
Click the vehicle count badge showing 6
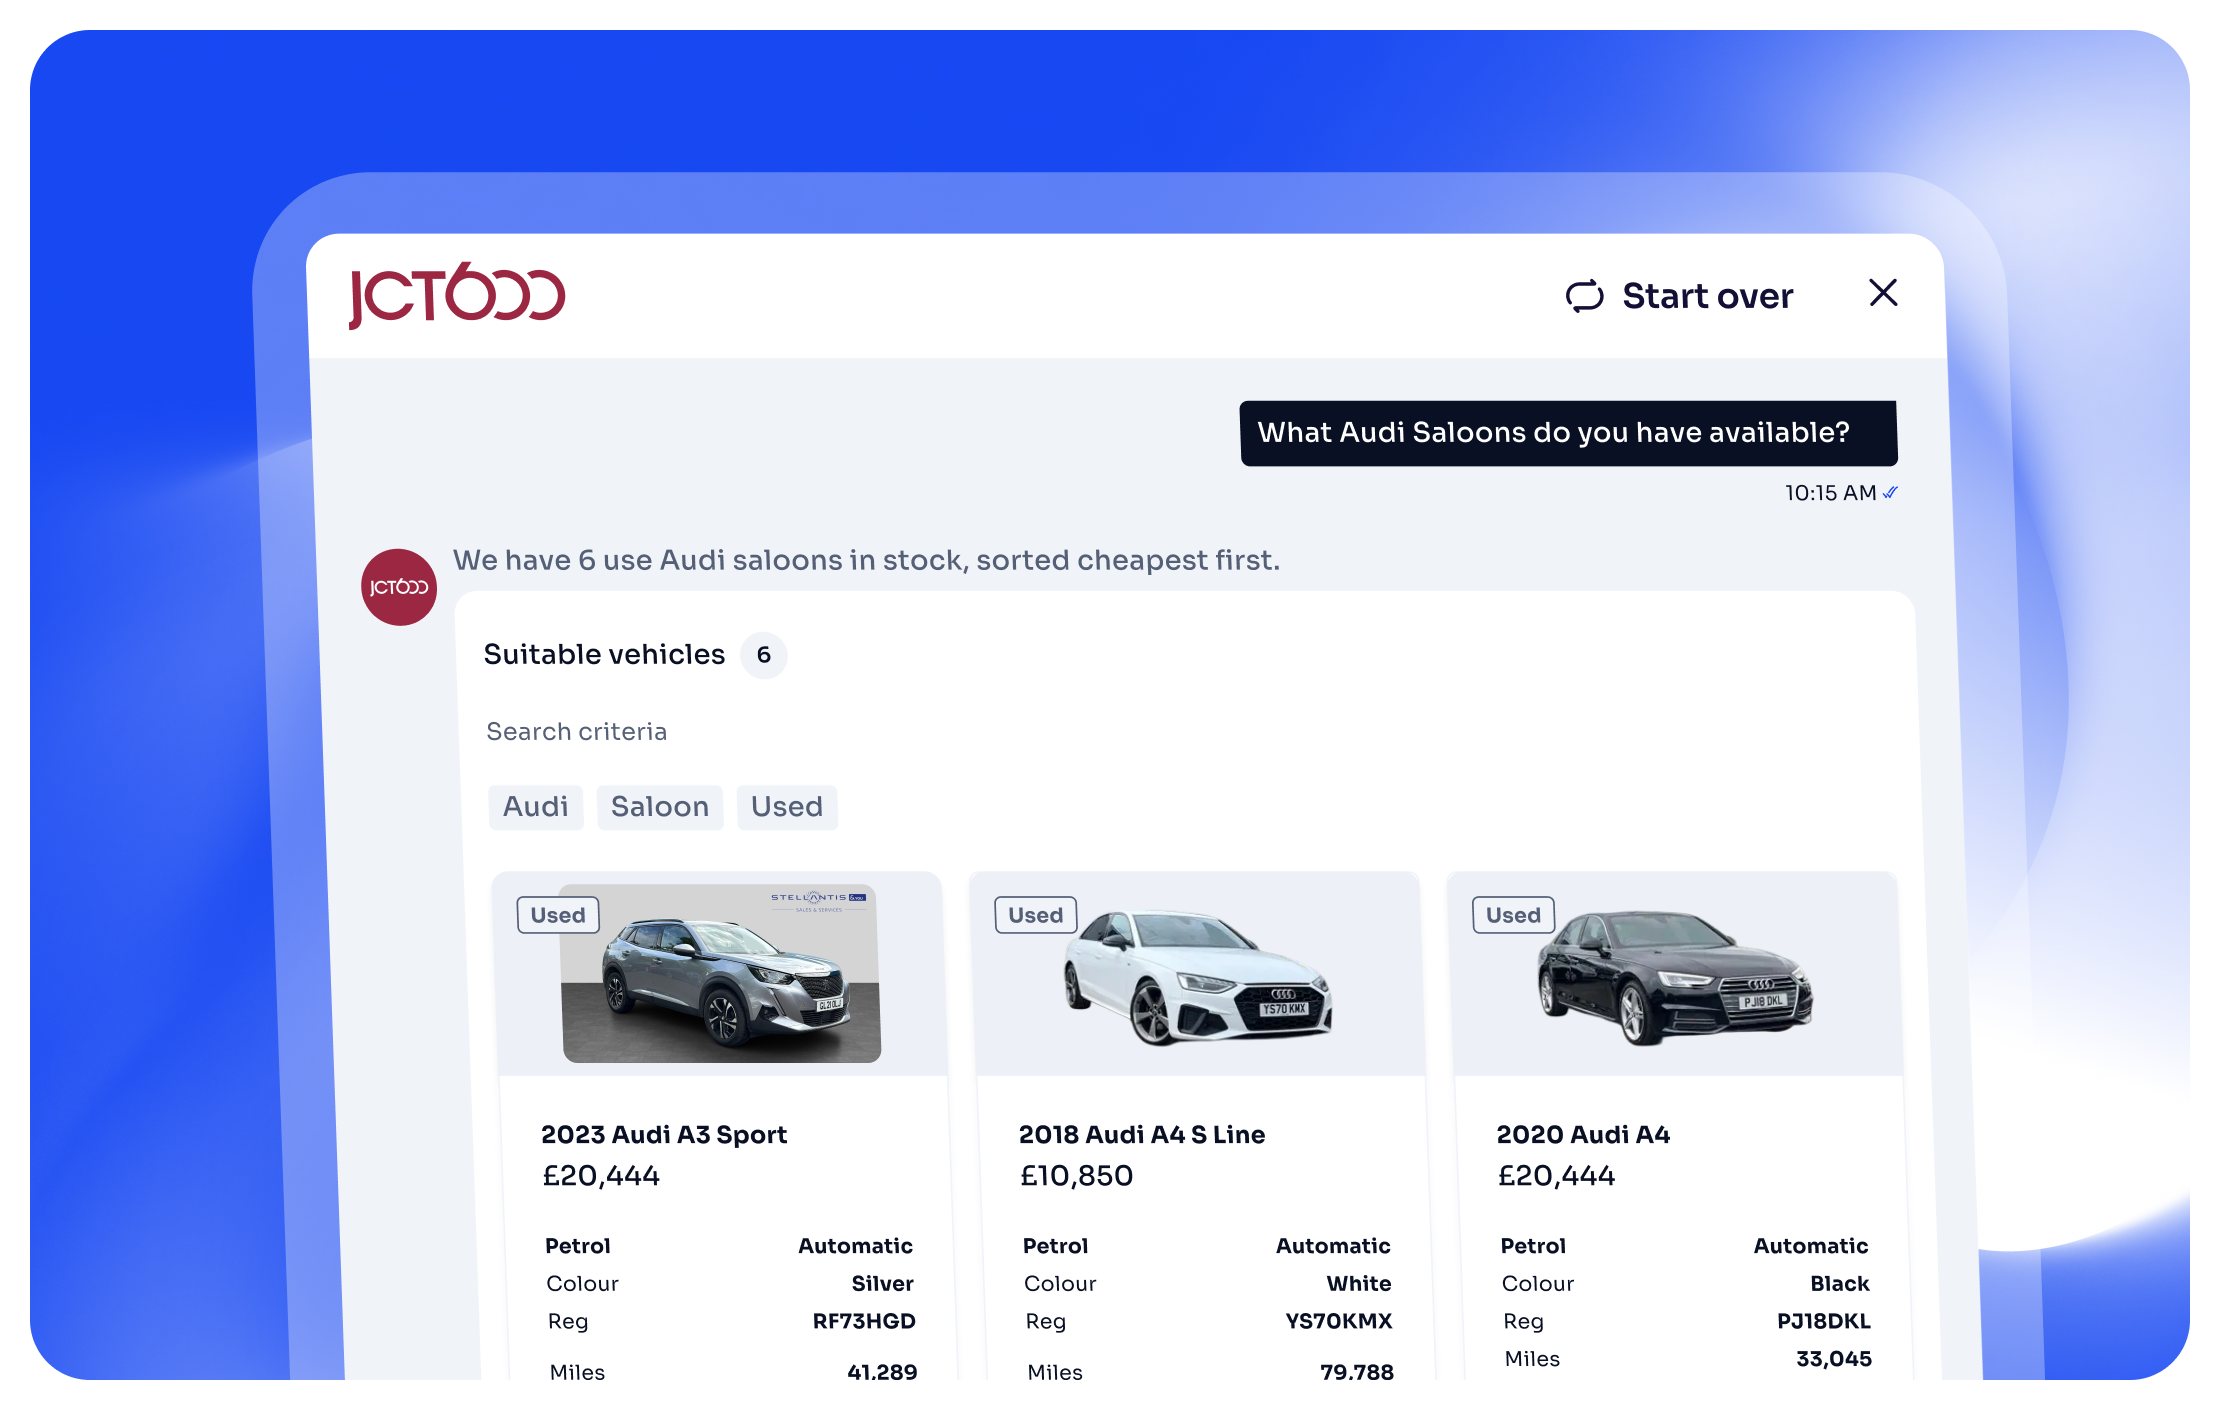764,655
